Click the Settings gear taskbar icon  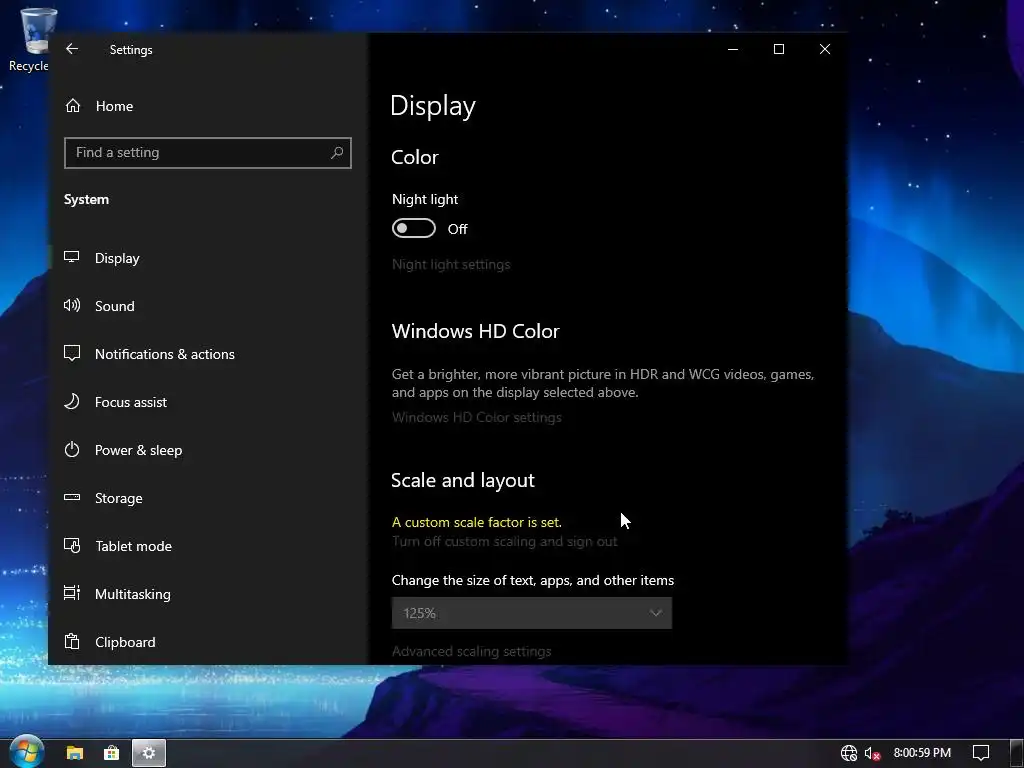point(149,753)
